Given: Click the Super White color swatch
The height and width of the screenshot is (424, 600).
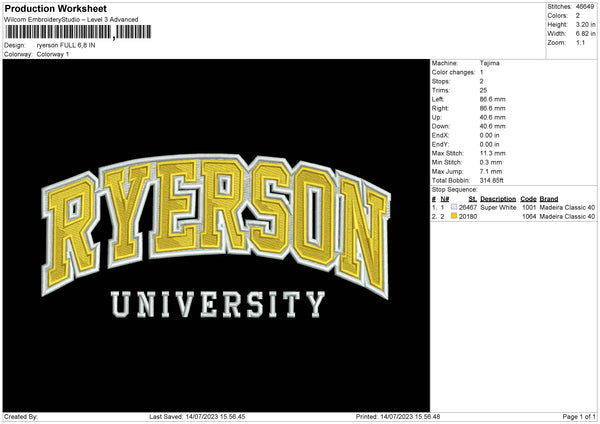Looking at the screenshot, I should pos(454,207).
